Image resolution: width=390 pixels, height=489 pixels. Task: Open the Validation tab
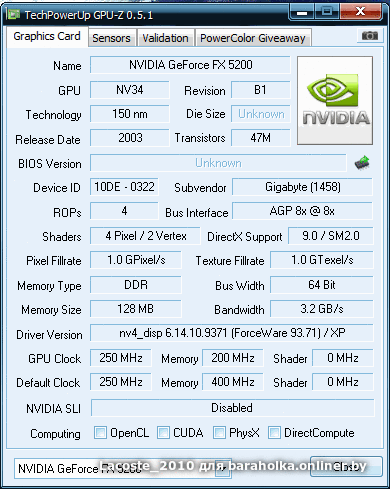[165, 38]
